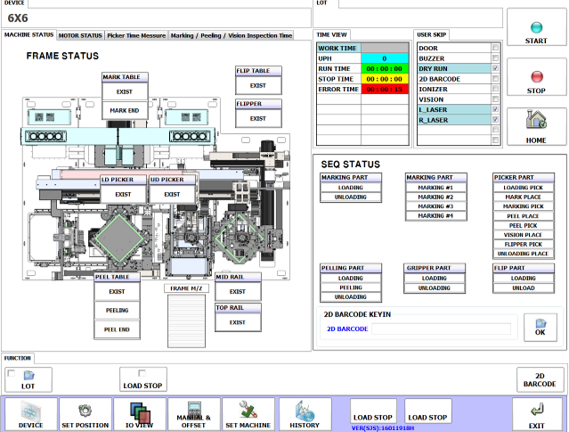This screenshot has width=569, height=432.
Task: Click the HOME house icon
Action: (536, 120)
